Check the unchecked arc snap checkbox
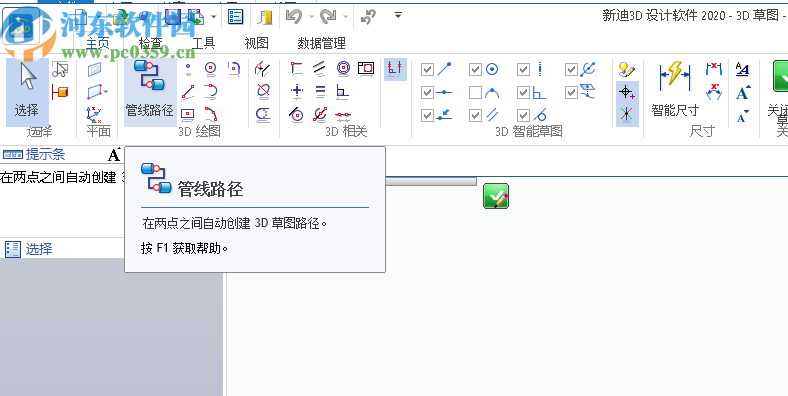 pos(475,92)
